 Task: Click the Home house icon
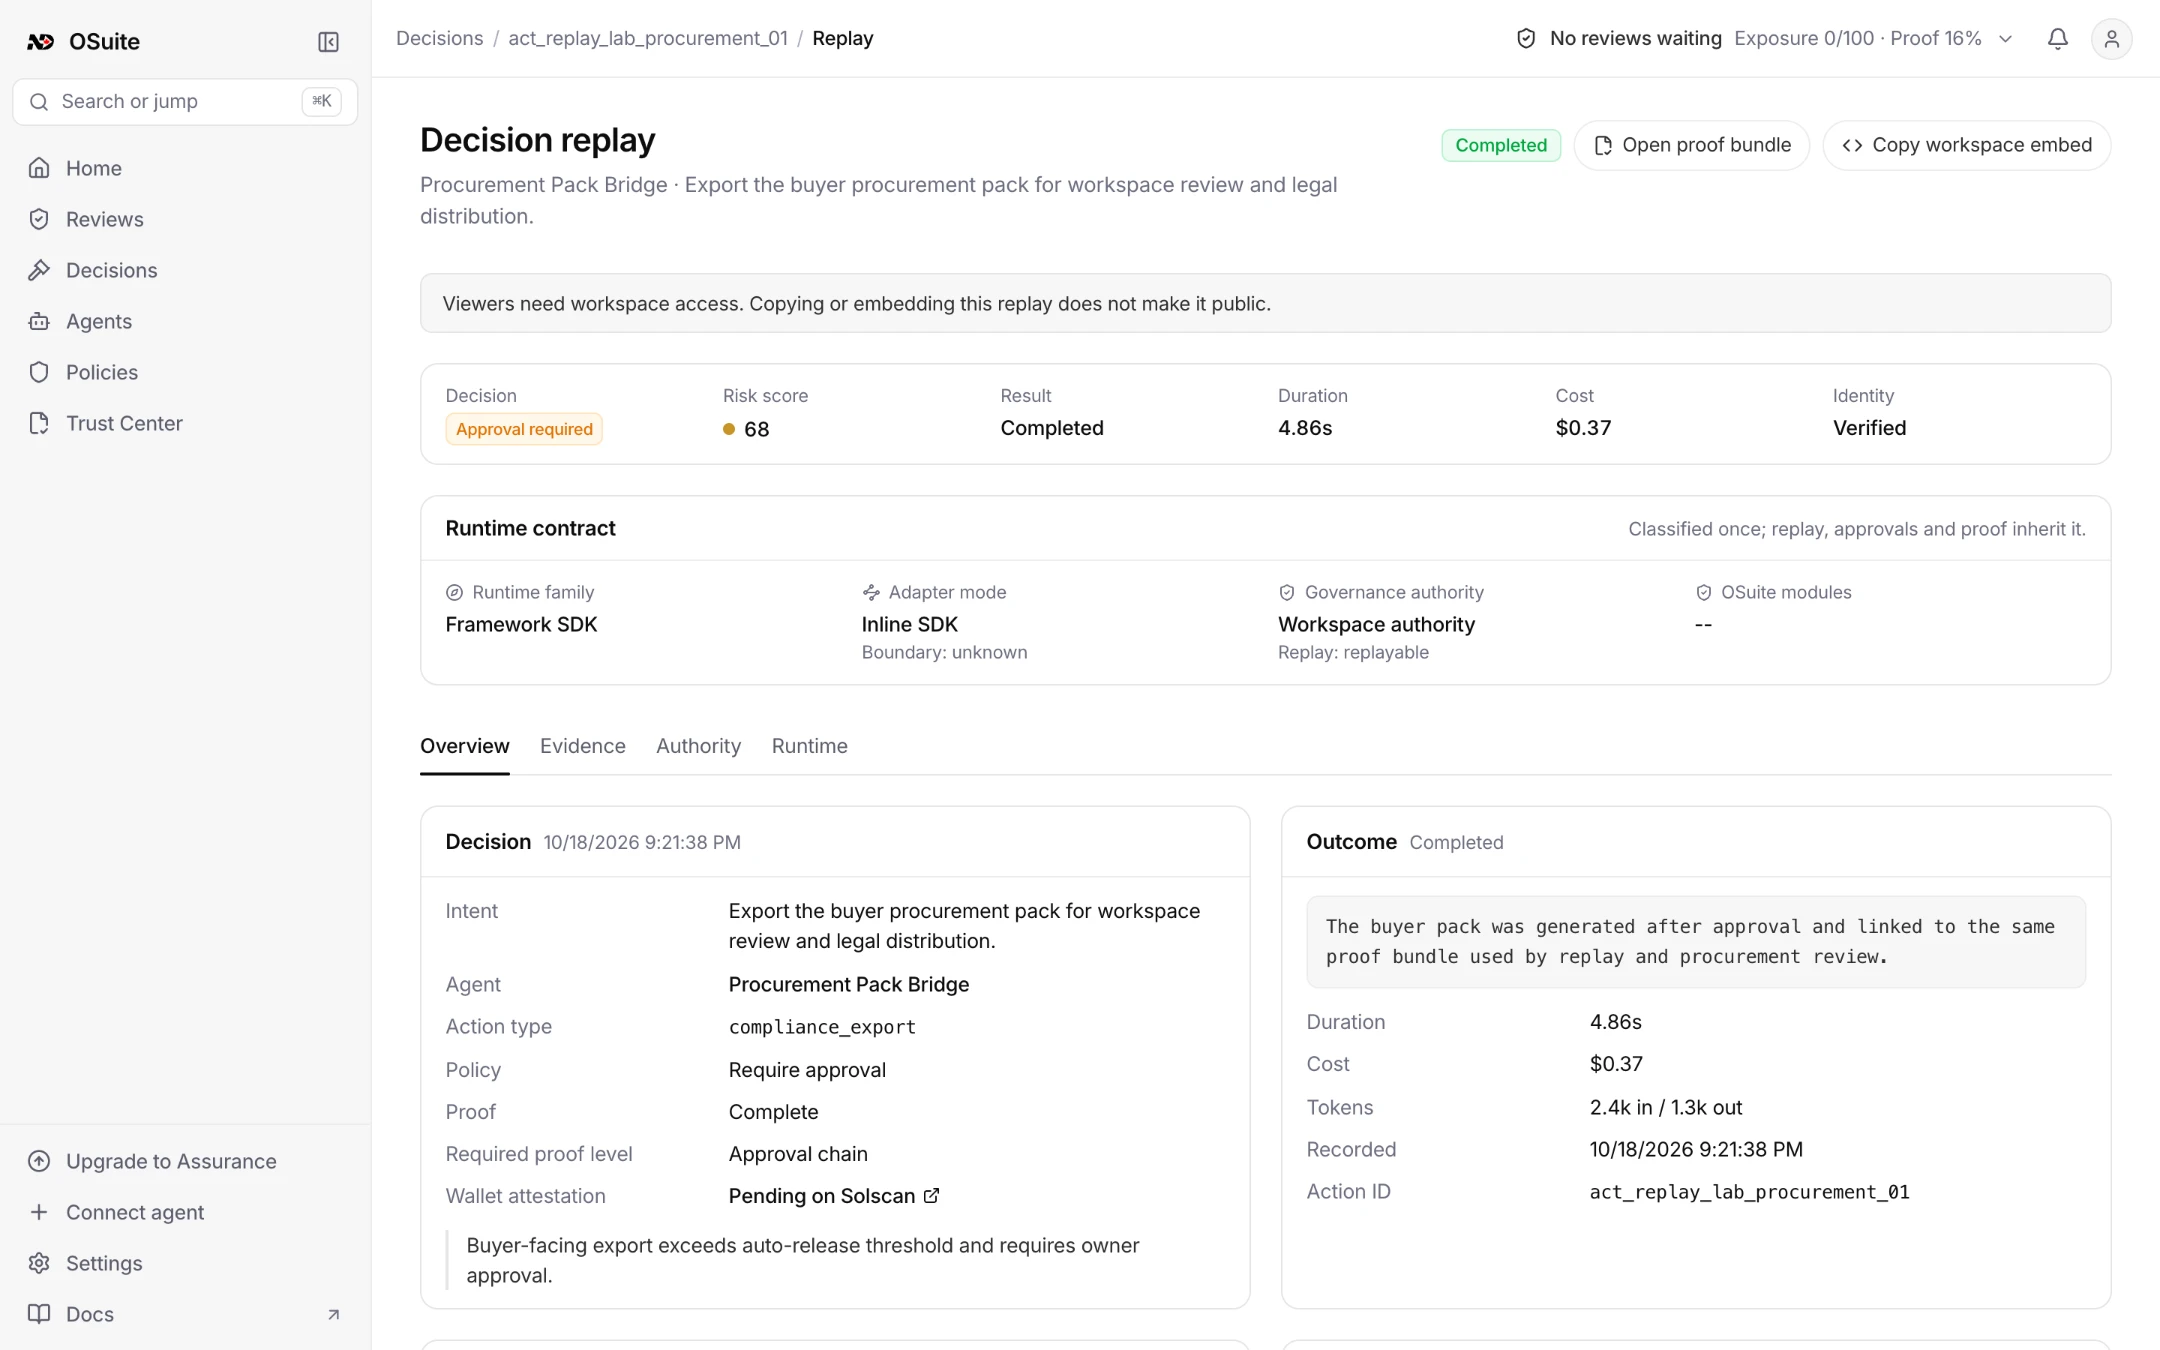point(39,168)
